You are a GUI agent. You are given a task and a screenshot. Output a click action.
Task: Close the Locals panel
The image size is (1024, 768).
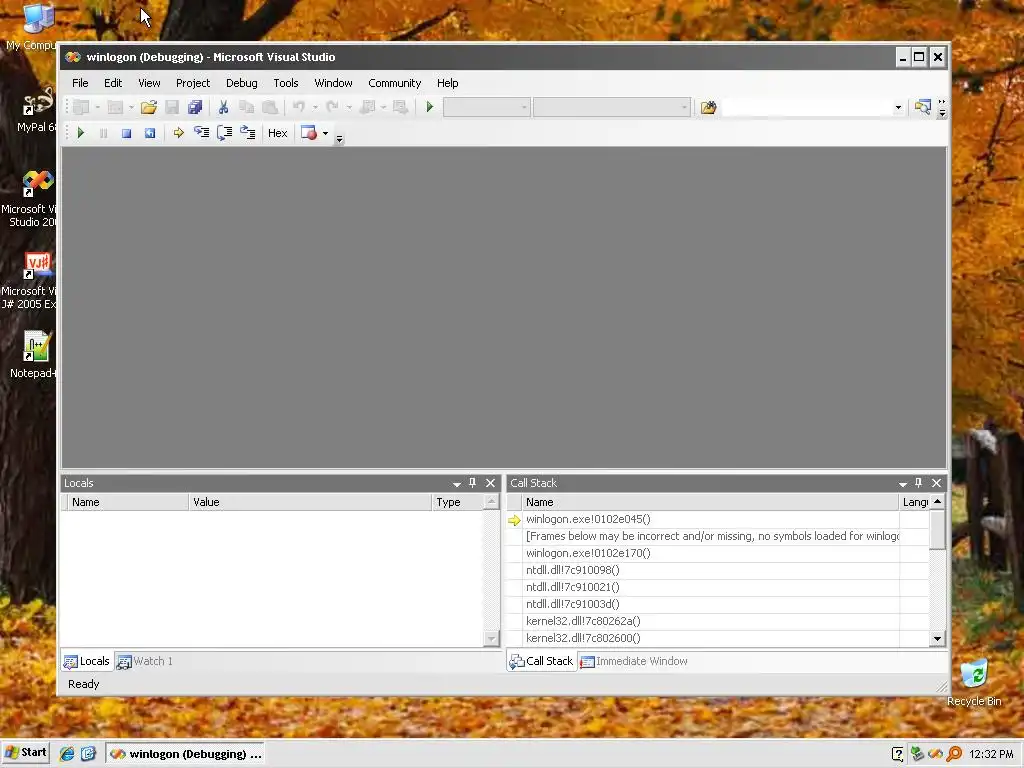(490, 483)
